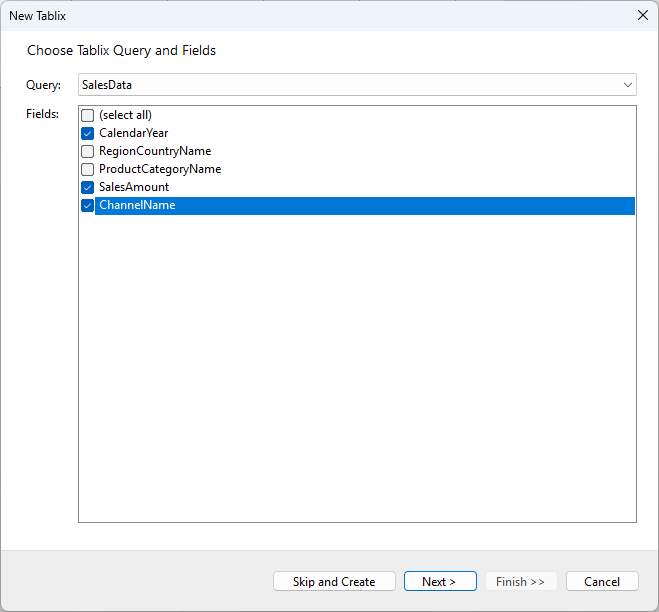Close the New Tablix window

pyautogui.click(x=643, y=16)
